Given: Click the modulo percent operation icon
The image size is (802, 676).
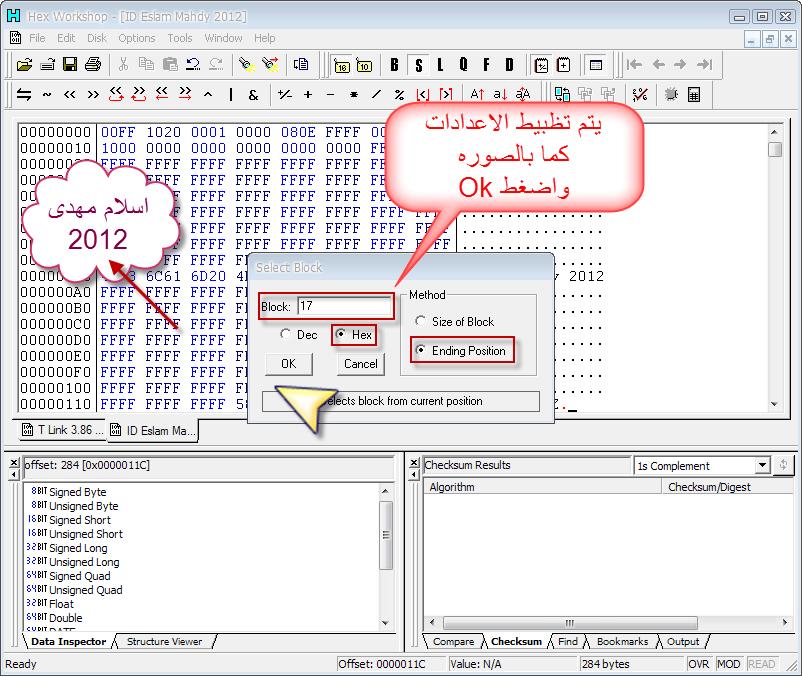Looking at the screenshot, I should [x=399, y=95].
